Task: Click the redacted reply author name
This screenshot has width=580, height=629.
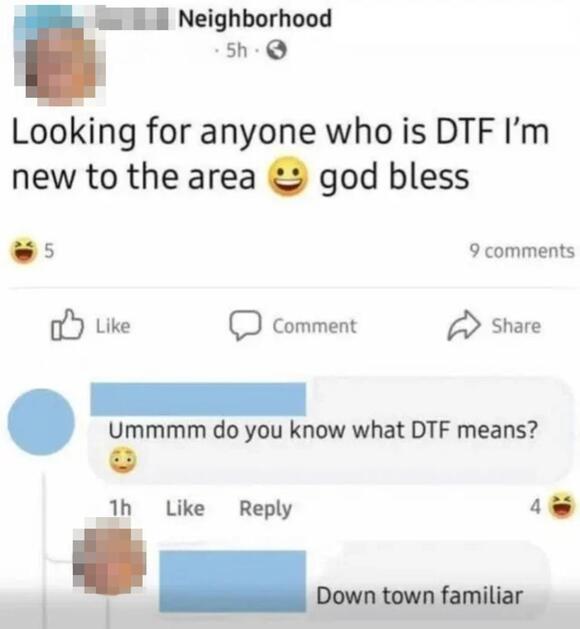Action: tap(233, 581)
